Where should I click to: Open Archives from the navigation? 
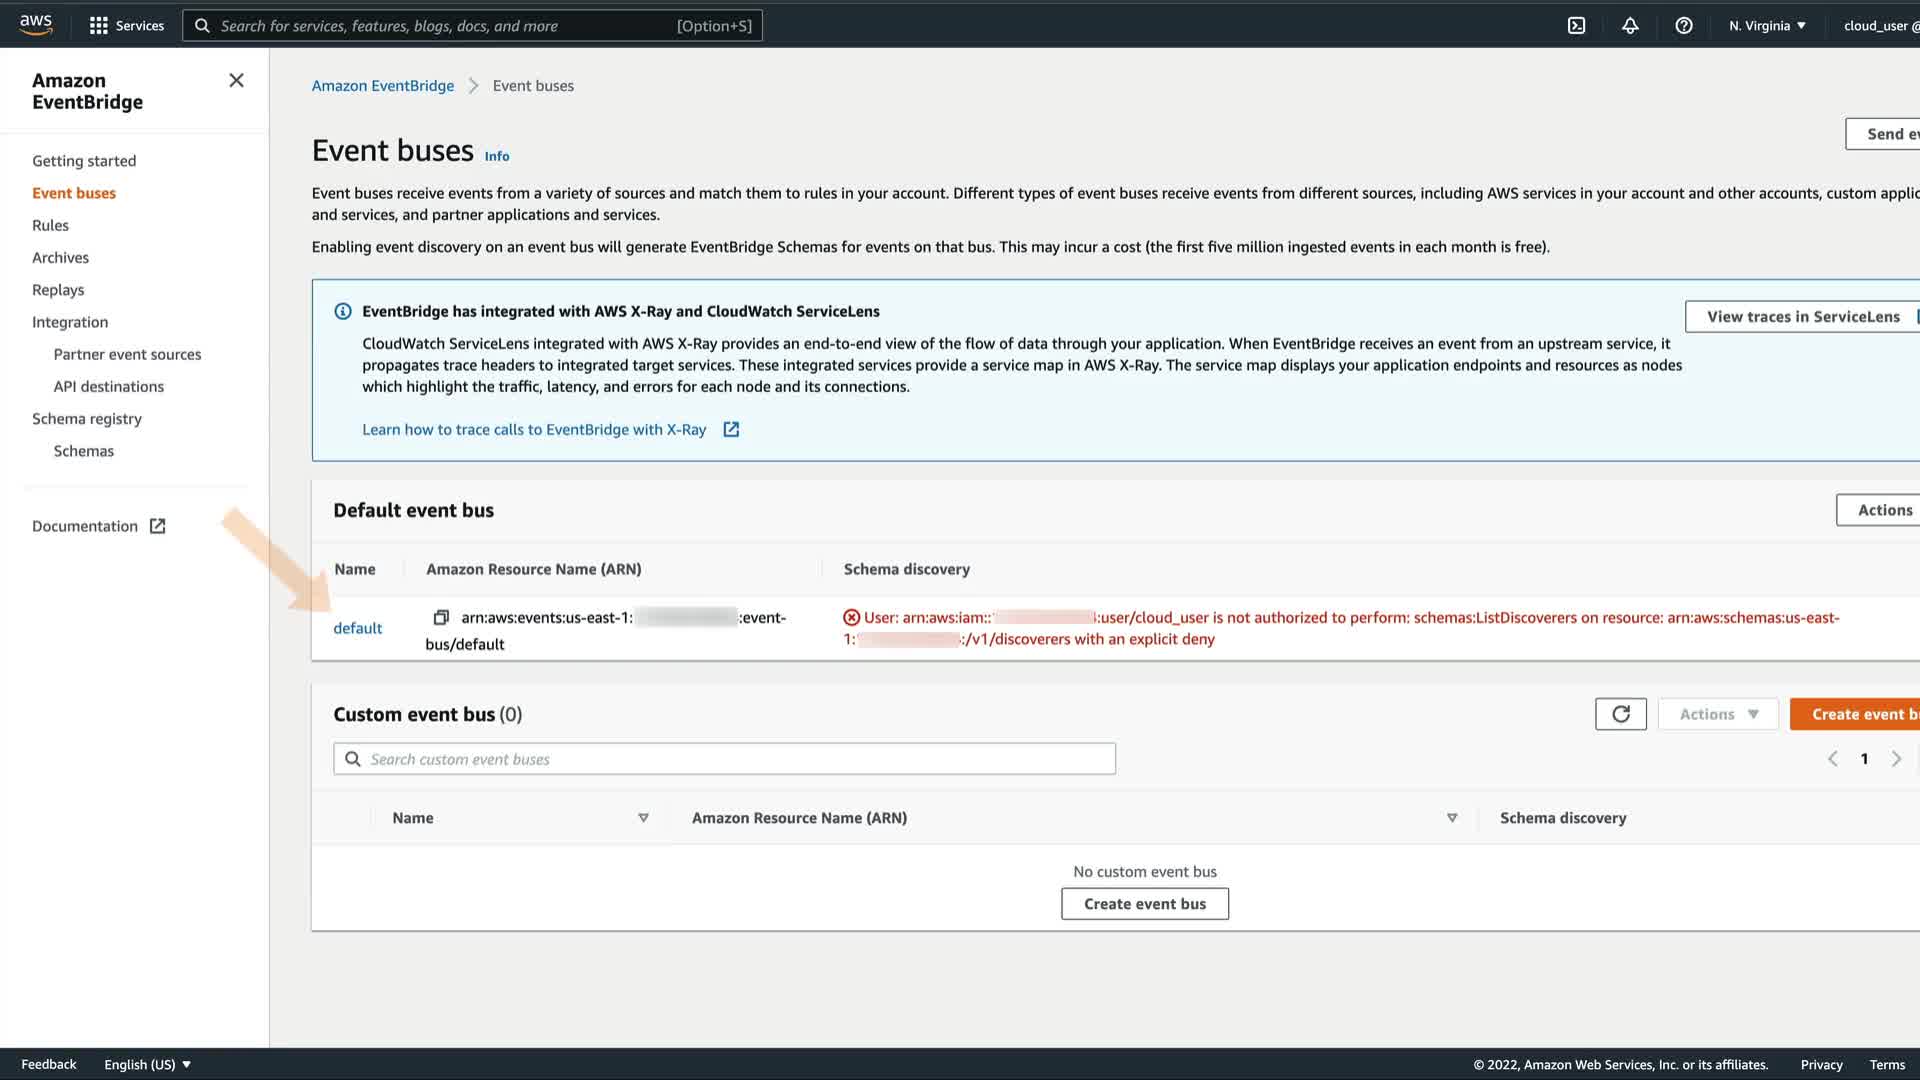tap(60, 258)
